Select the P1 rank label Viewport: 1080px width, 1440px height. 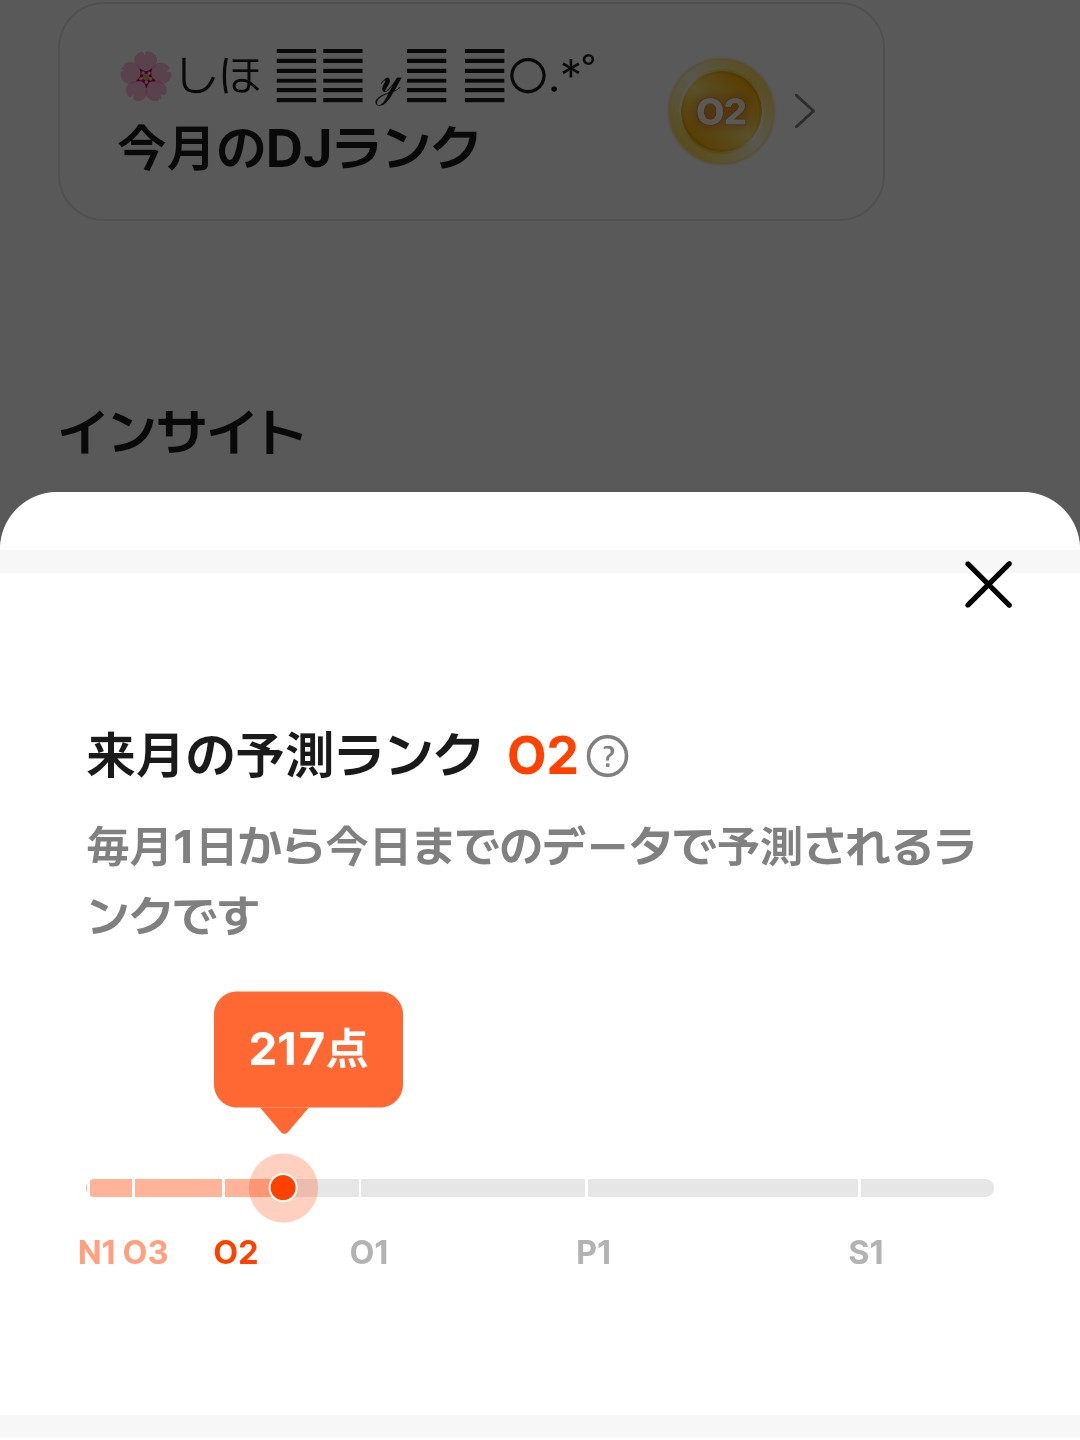point(594,1252)
